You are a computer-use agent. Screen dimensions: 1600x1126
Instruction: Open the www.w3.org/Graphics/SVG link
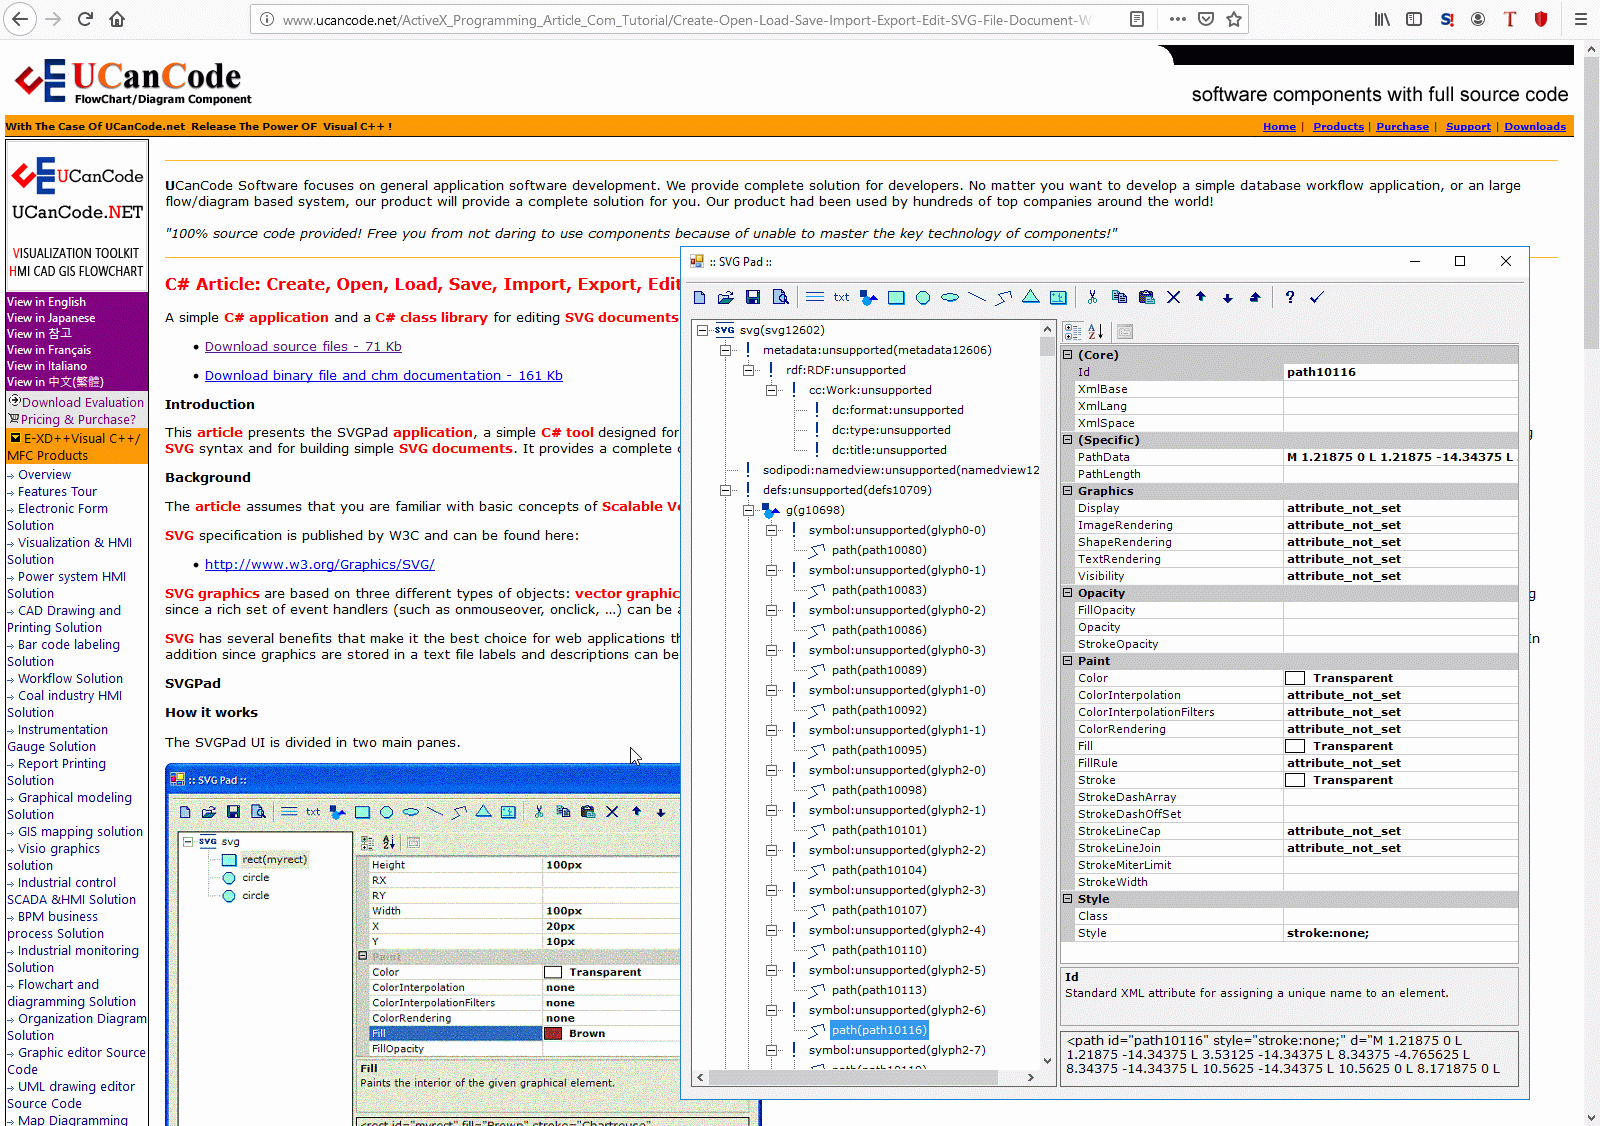(x=320, y=565)
